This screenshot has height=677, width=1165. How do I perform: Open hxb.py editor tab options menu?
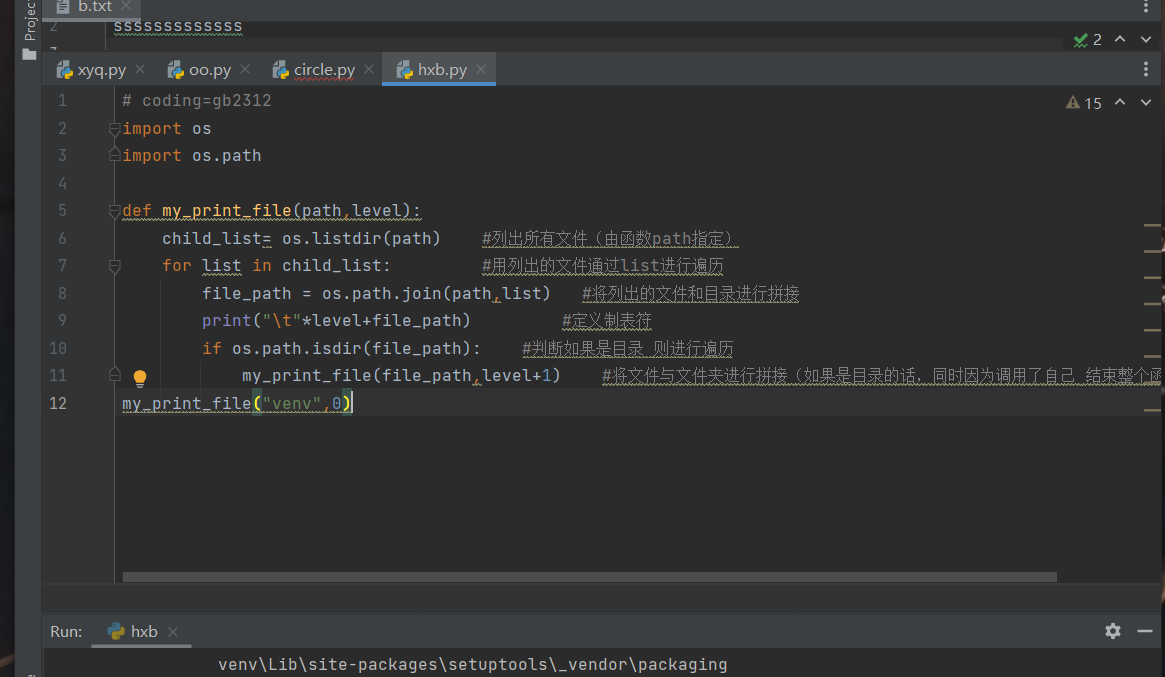[x=1146, y=69]
